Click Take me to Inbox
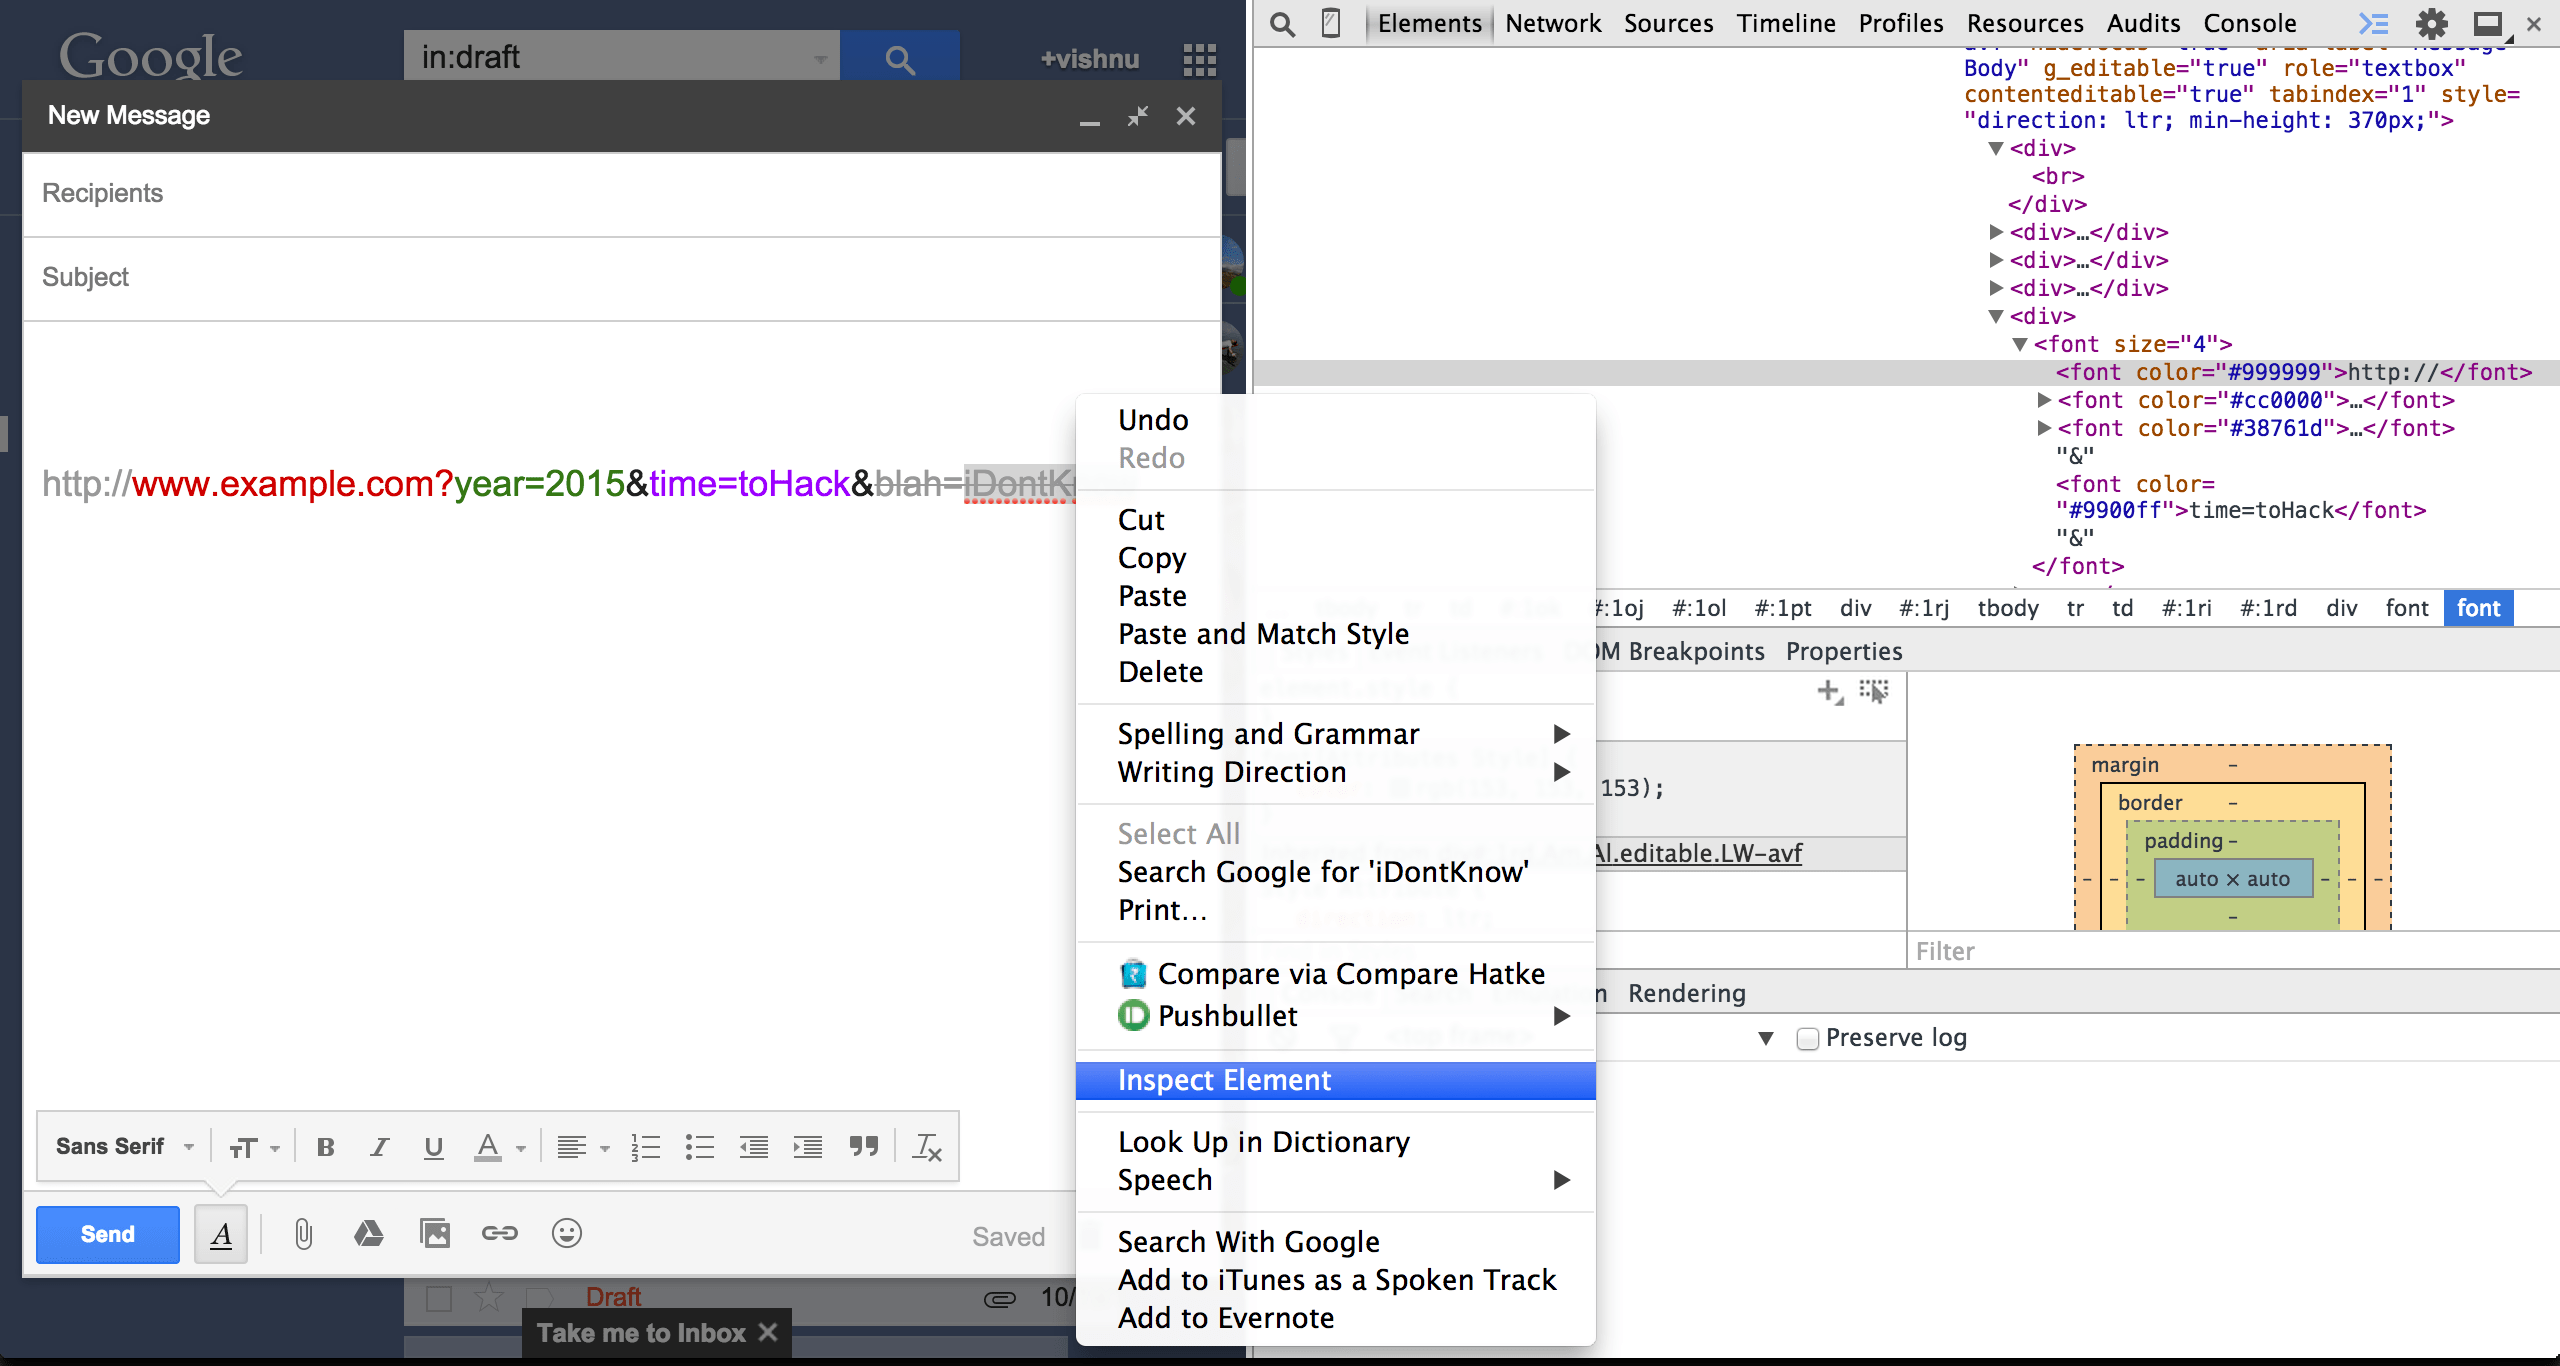The image size is (2560, 1366). point(641,1333)
